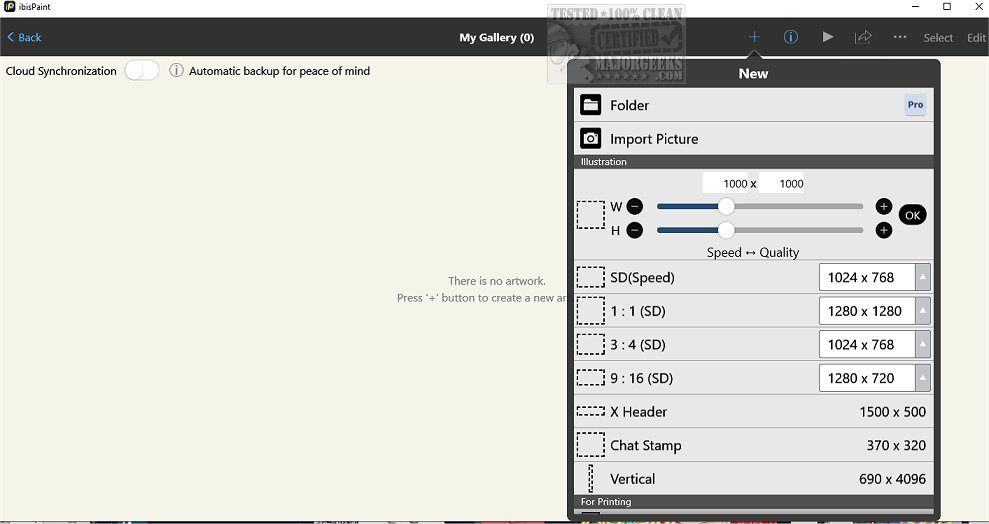Image resolution: width=989 pixels, height=524 pixels.
Task: Click the share arrow icon
Action: pyautogui.click(x=863, y=37)
